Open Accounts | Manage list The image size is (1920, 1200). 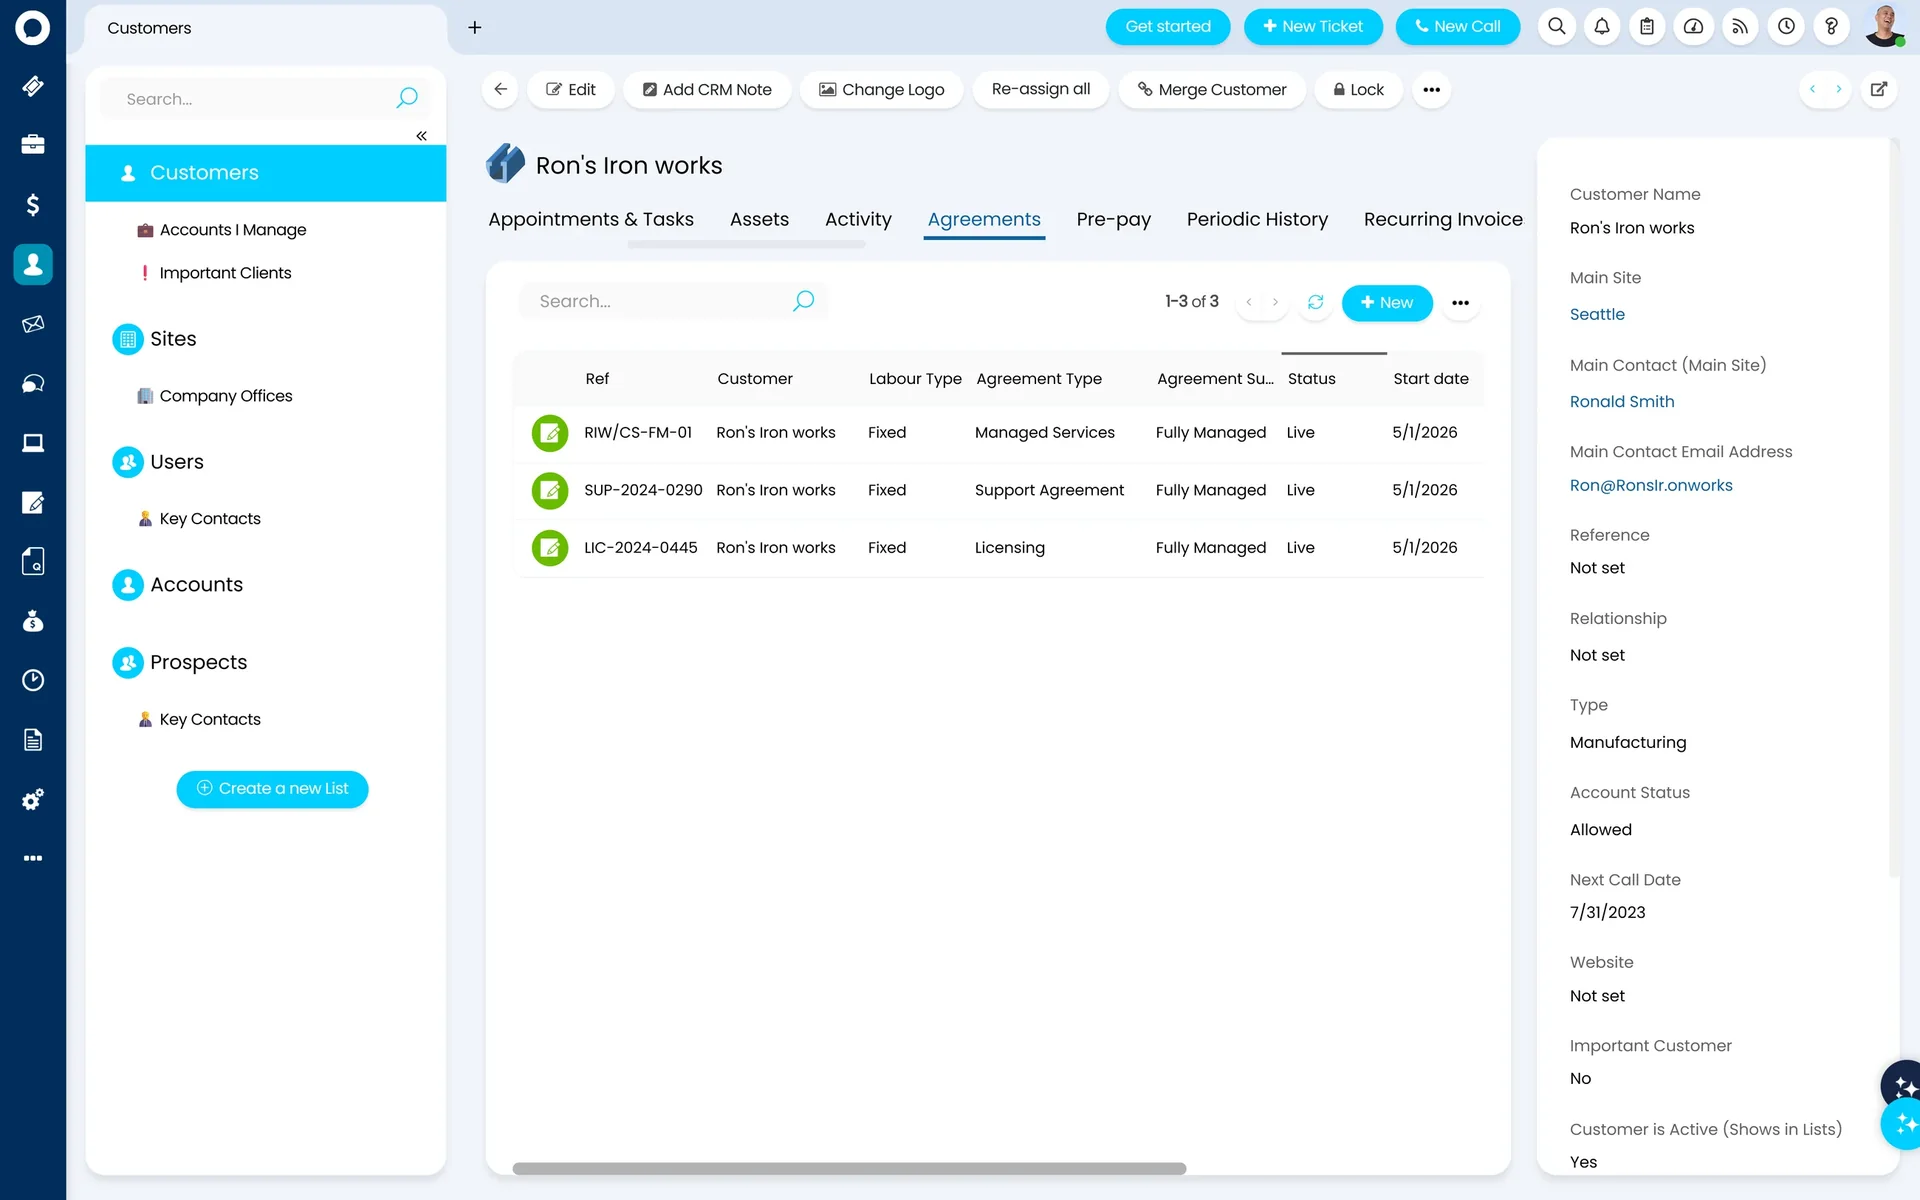[x=232, y=230]
